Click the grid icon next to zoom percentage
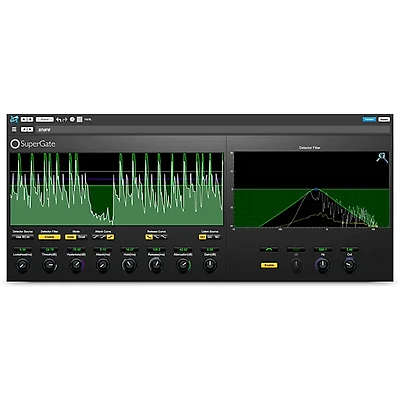The width and height of the screenshot is (400, 400). coord(79,119)
